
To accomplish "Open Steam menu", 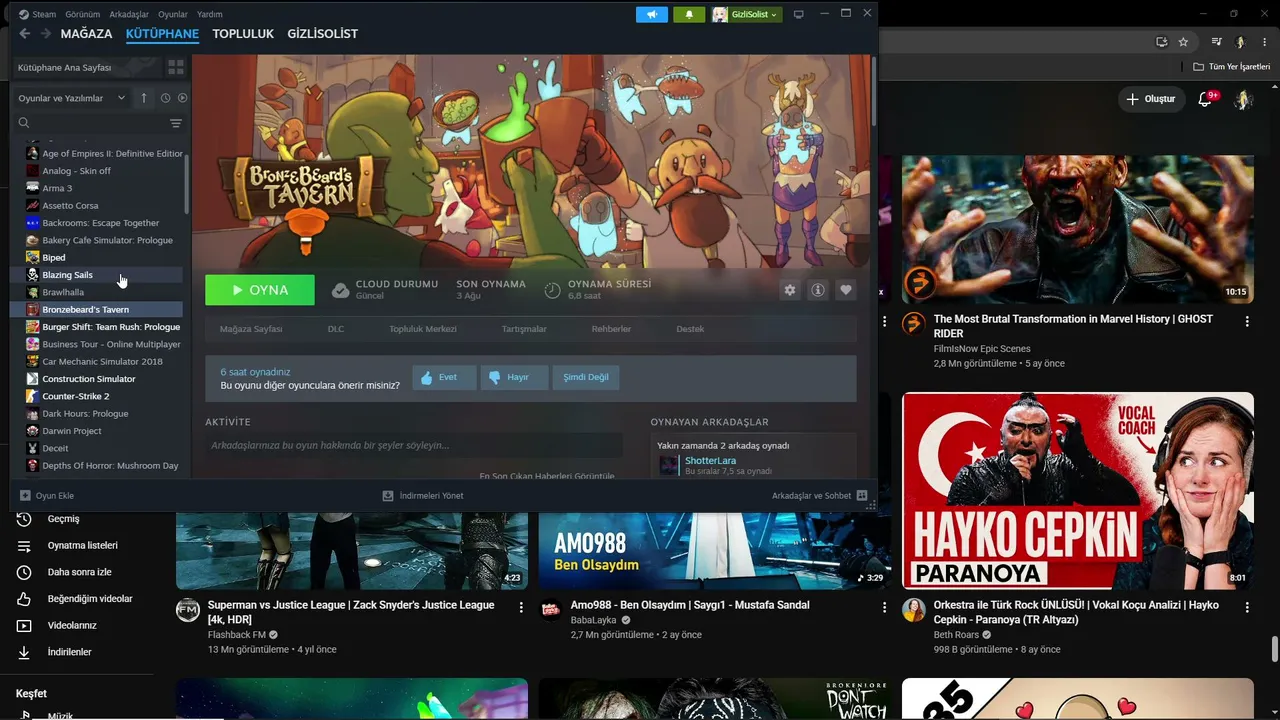I will point(44,14).
